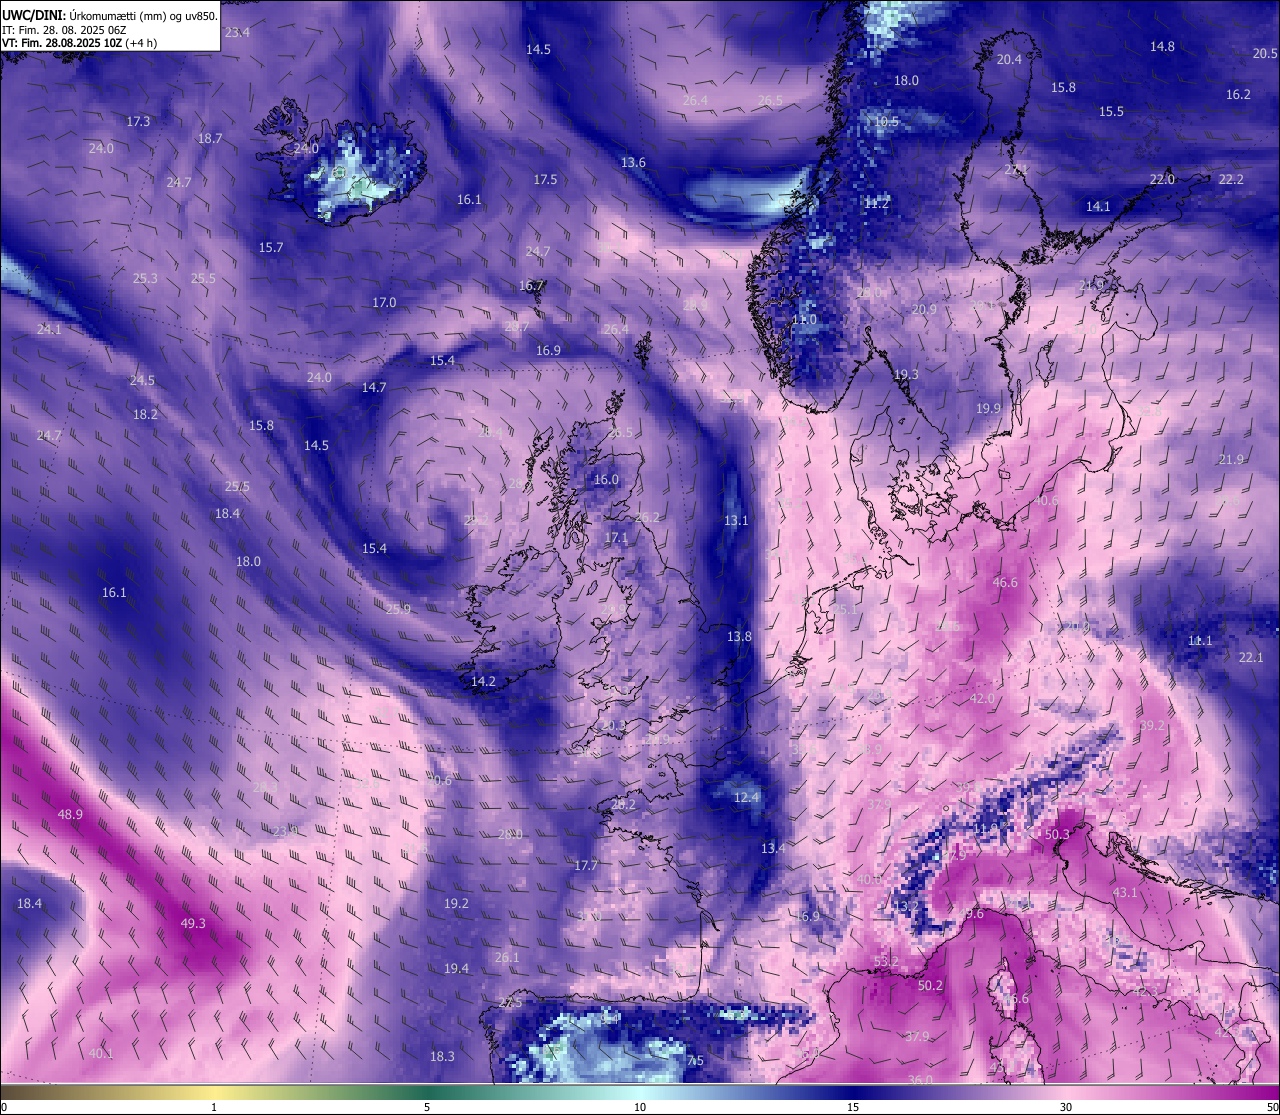Click the value 42.0 over central Europe

pyautogui.click(x=982, y=698)
